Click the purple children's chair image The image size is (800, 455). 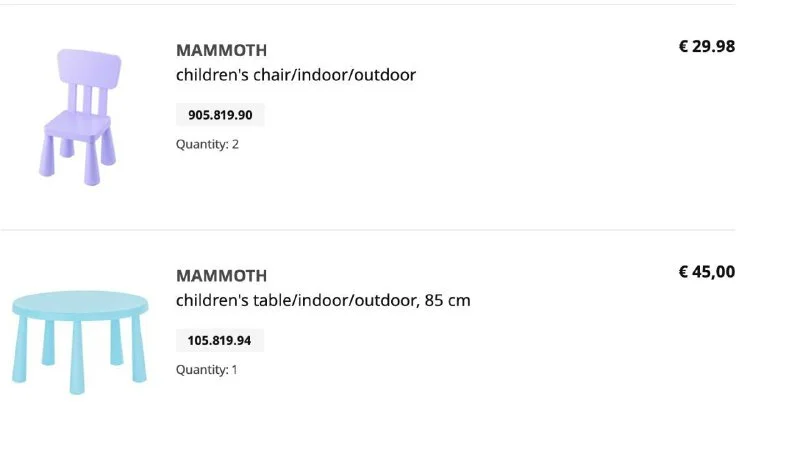click(79, 115)
